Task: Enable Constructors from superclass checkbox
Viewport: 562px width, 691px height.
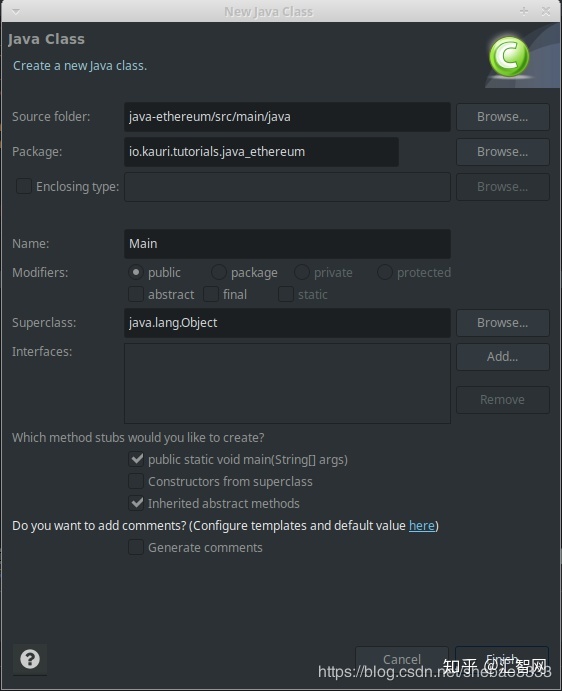Action: tap(136, 481)
